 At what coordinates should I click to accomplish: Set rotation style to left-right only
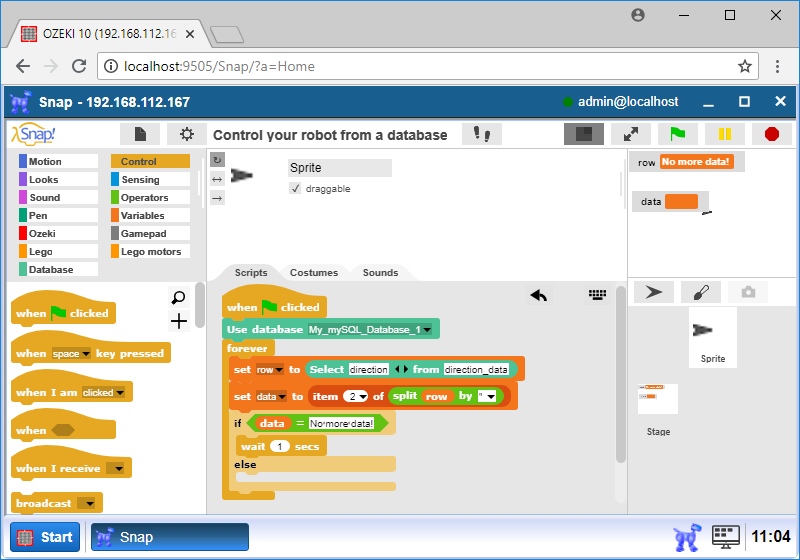tap(217, 179)
